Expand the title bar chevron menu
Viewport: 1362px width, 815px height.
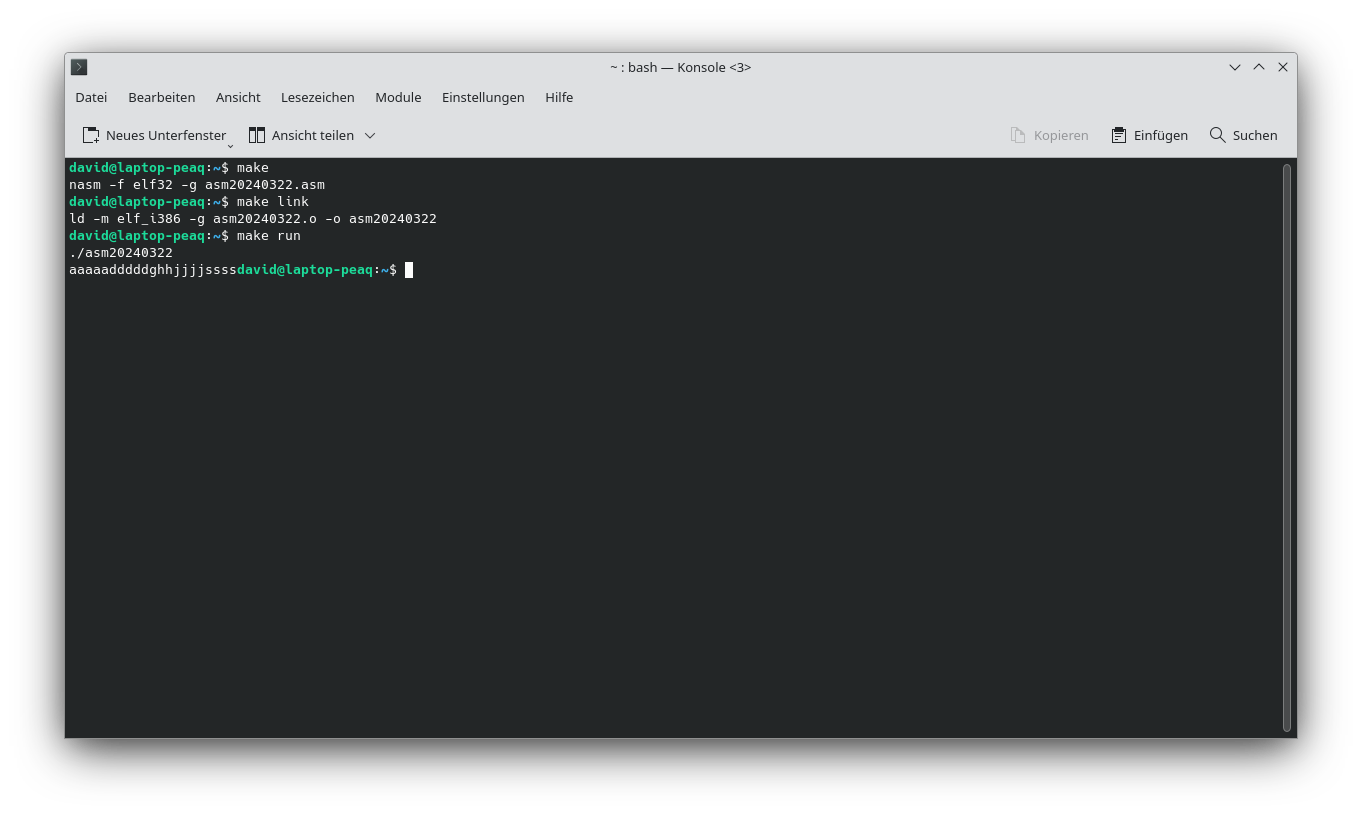pyautogui.click(x=1234, y=67)
